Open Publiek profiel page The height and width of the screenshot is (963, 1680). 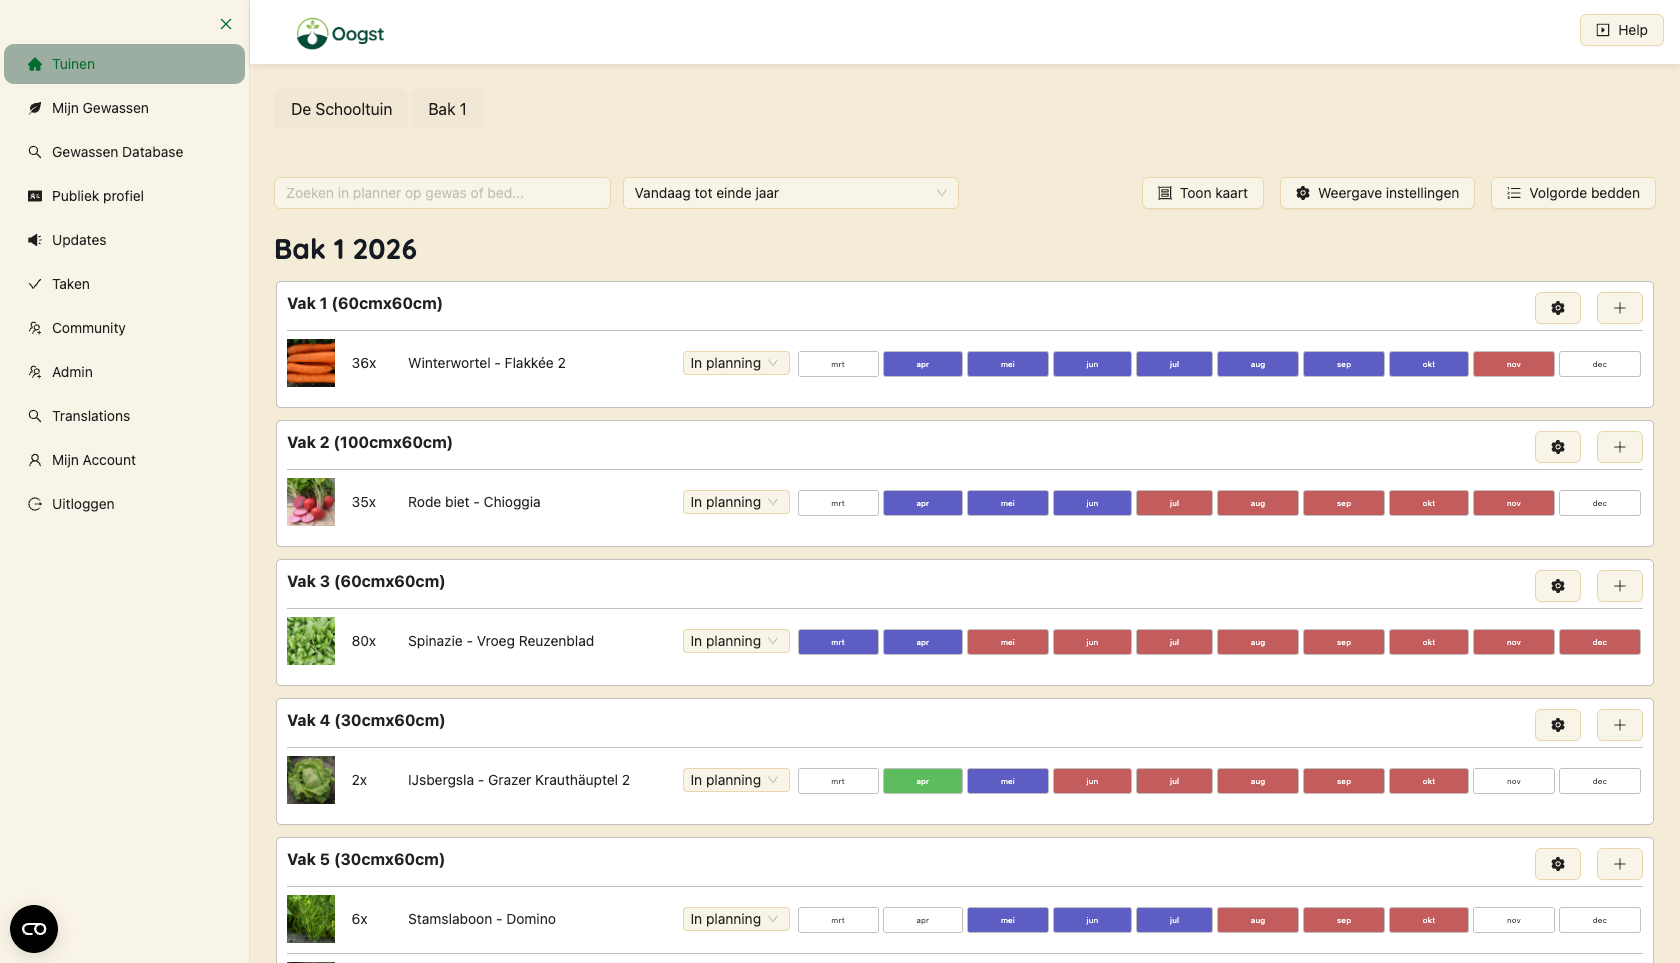coord(124,196)
